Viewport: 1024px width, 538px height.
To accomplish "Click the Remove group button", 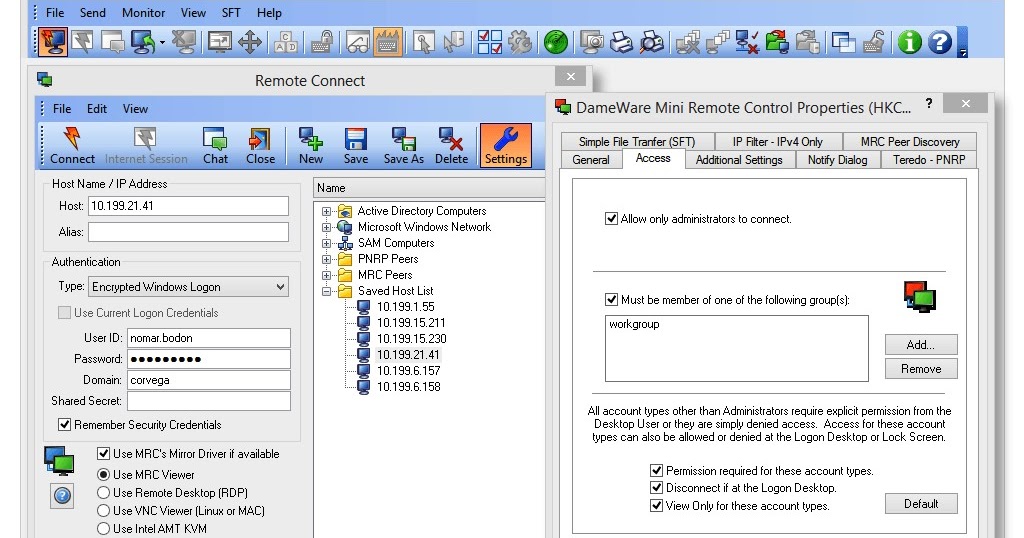I will click(921, 369).
